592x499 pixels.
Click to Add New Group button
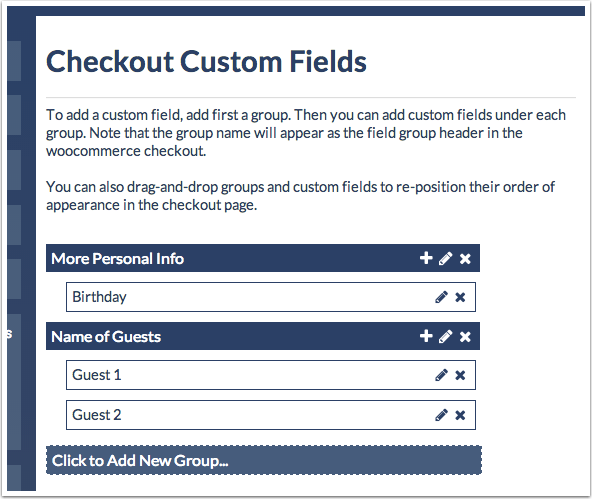tap(264, 460)
